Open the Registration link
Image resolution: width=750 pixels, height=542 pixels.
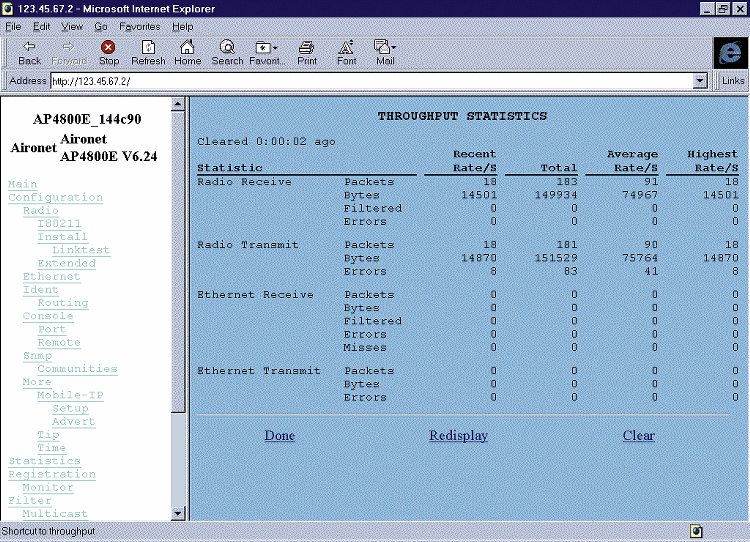52,474
